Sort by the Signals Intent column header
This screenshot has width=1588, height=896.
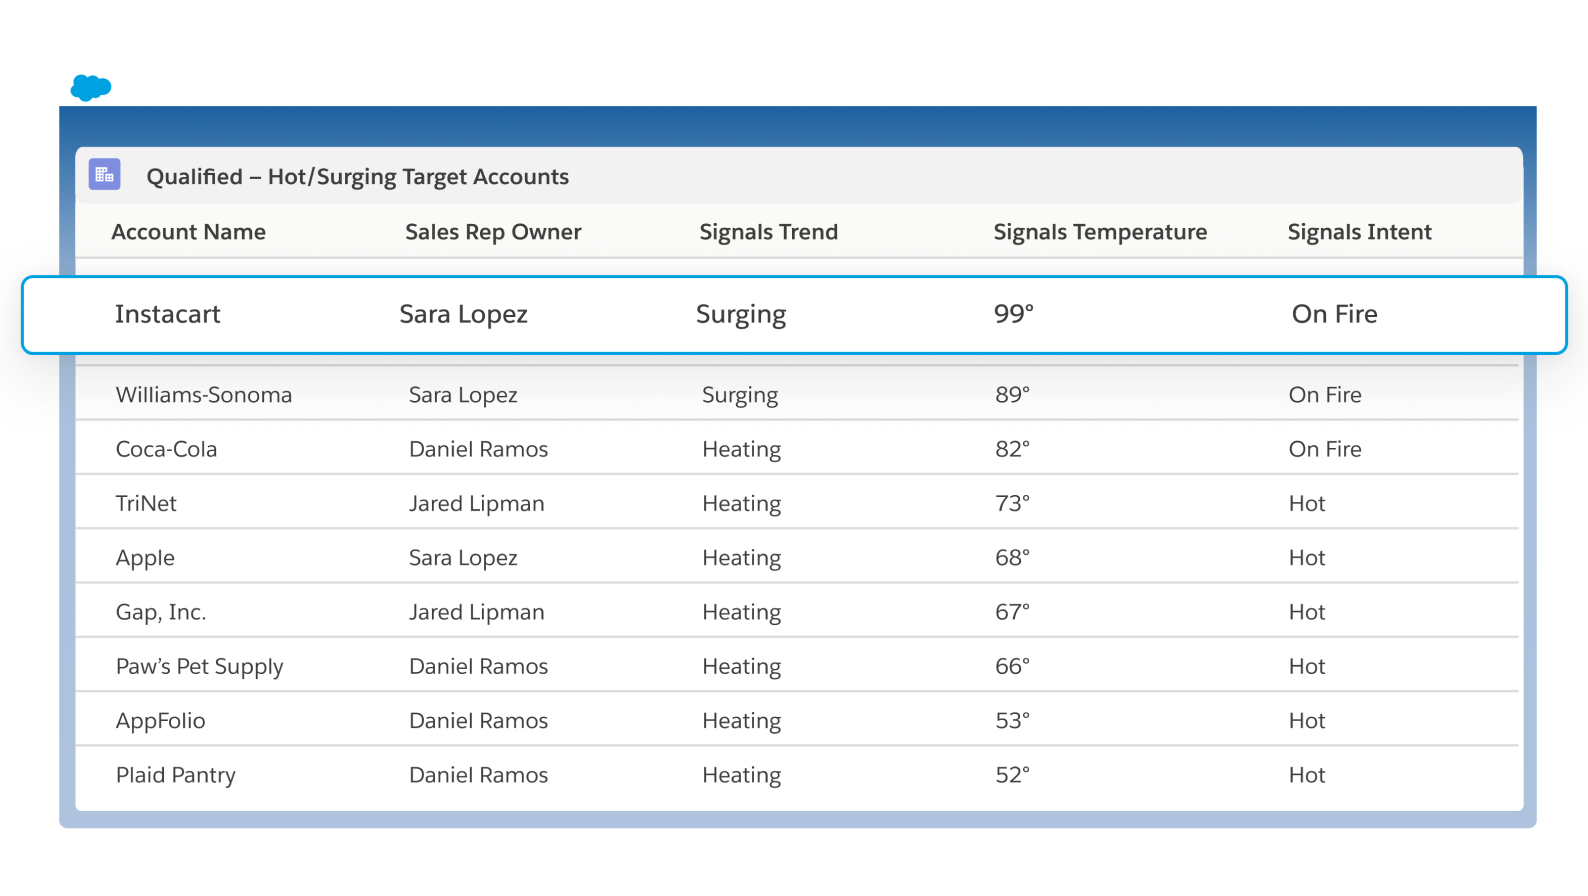click(1360, 232)
